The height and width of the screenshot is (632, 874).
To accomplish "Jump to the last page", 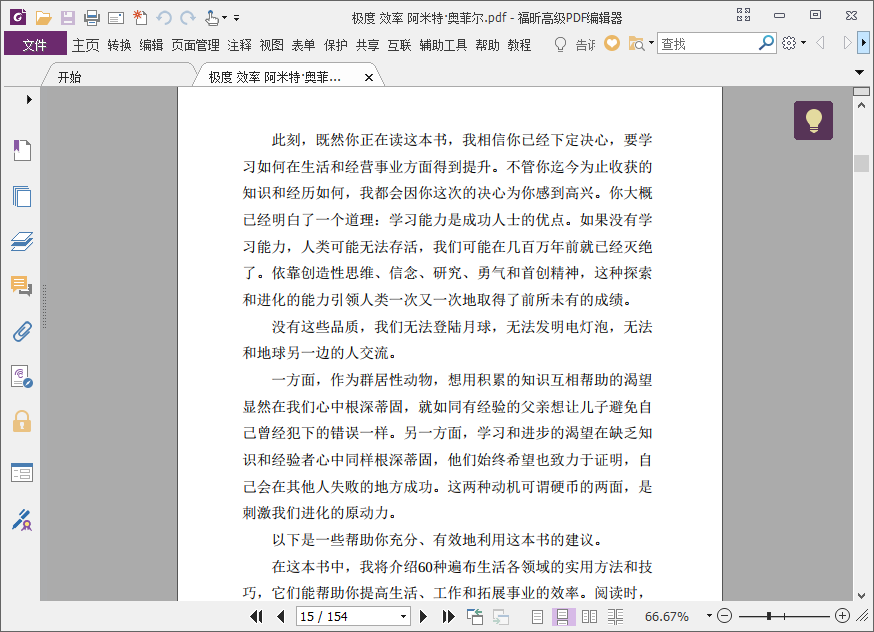I will (448, 616).
